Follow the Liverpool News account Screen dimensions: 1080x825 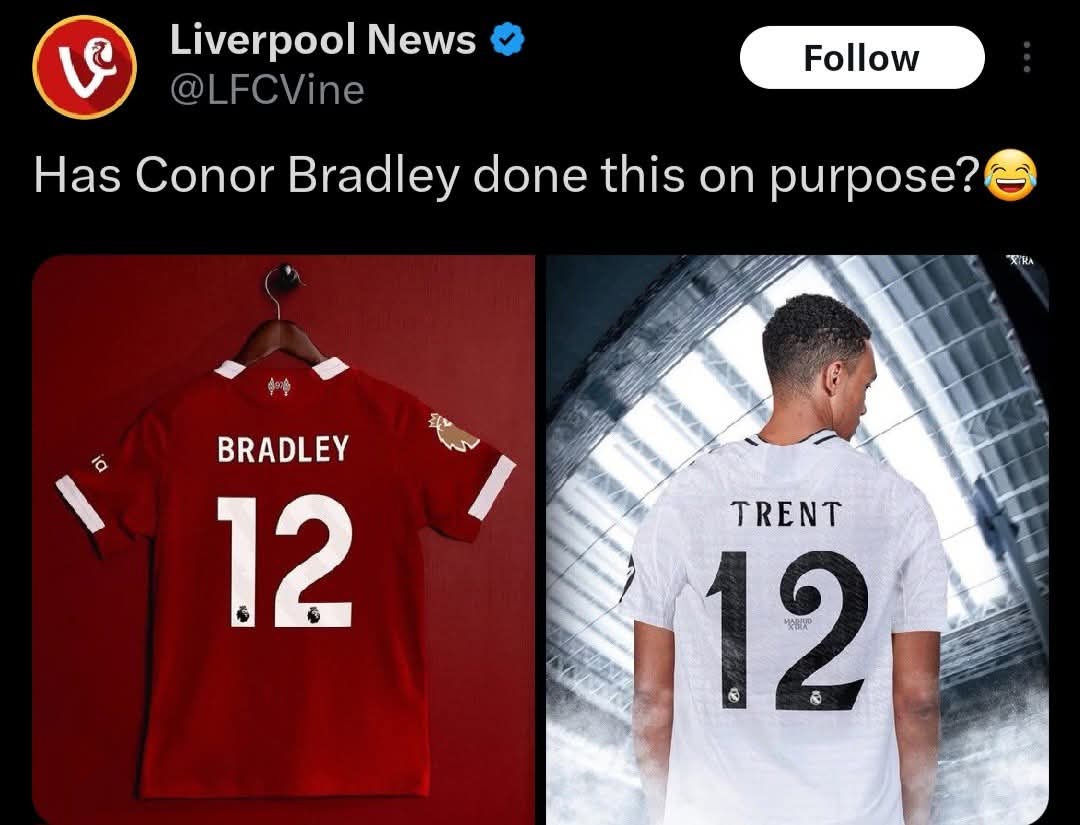click(x=862, y=58)
